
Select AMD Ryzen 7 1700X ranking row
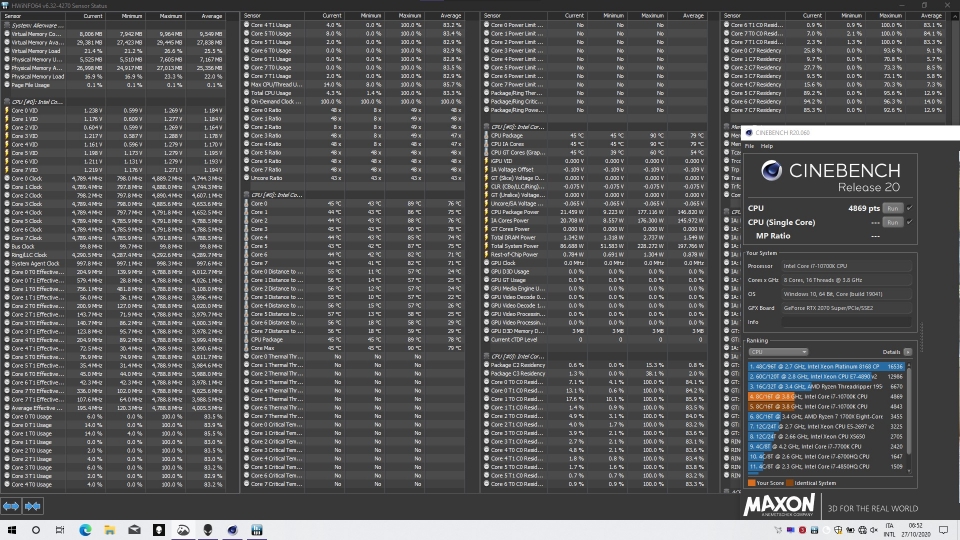pos(827,416)
